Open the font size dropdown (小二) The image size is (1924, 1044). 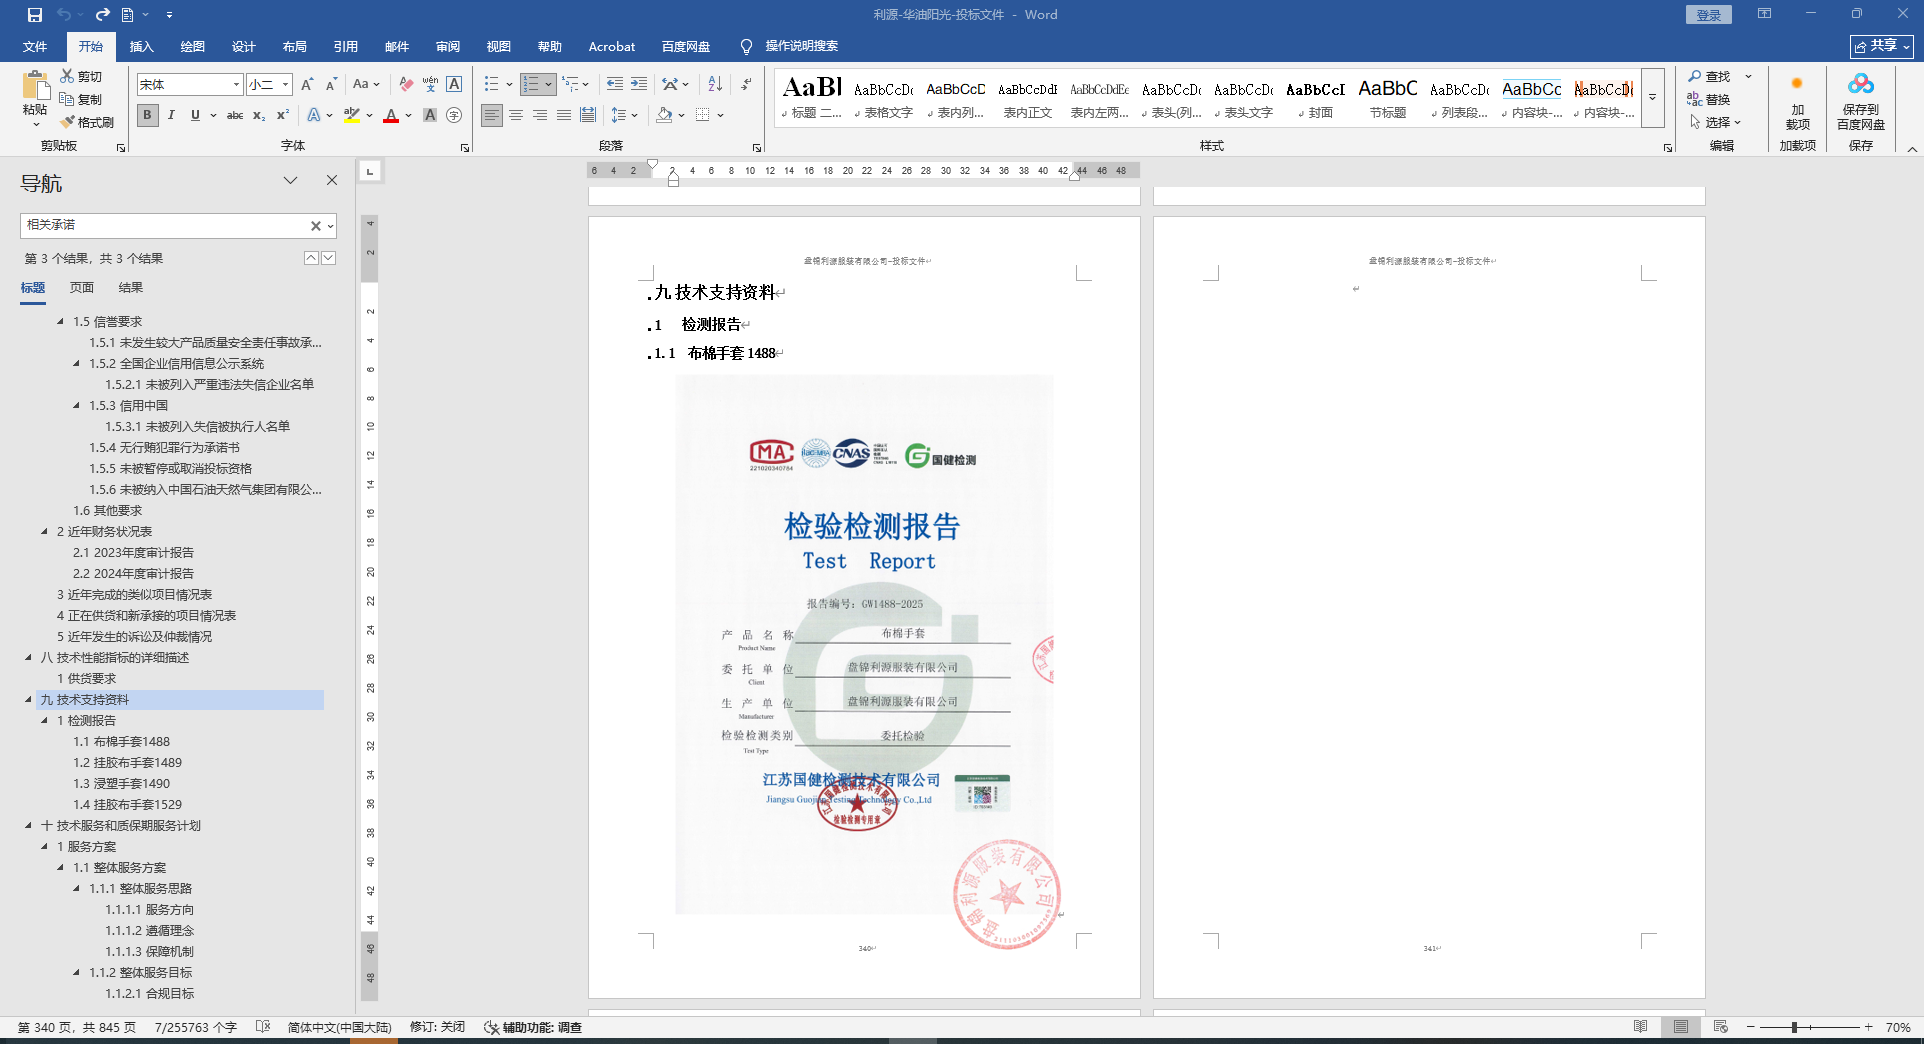(x=286, y=84)
